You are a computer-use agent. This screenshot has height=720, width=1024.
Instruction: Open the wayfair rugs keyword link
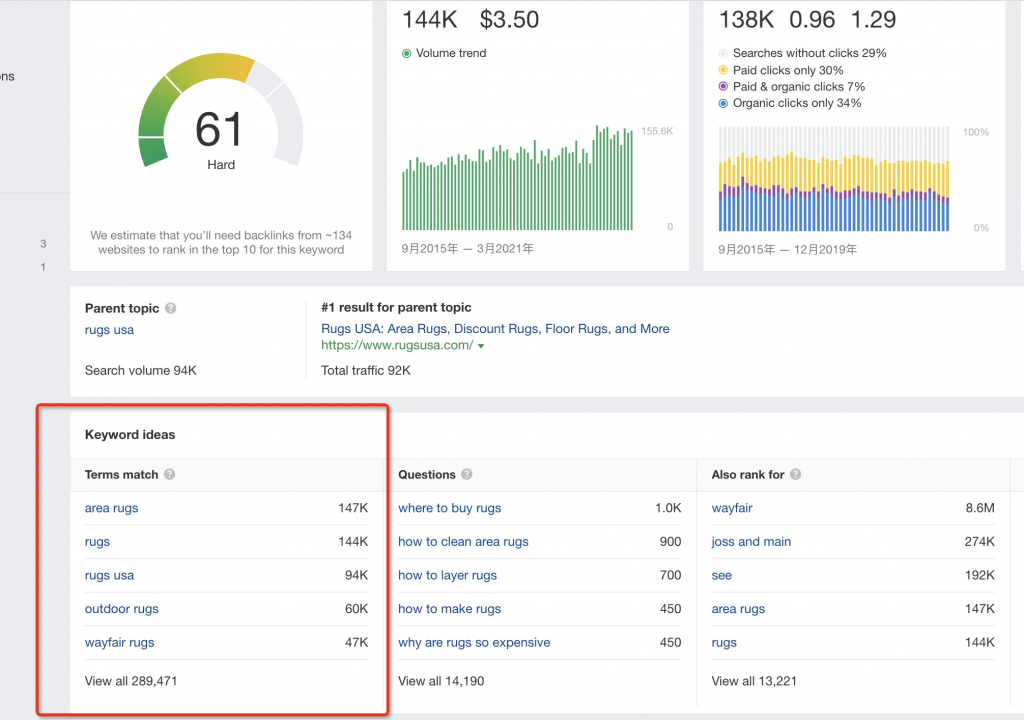pos(120,642)
